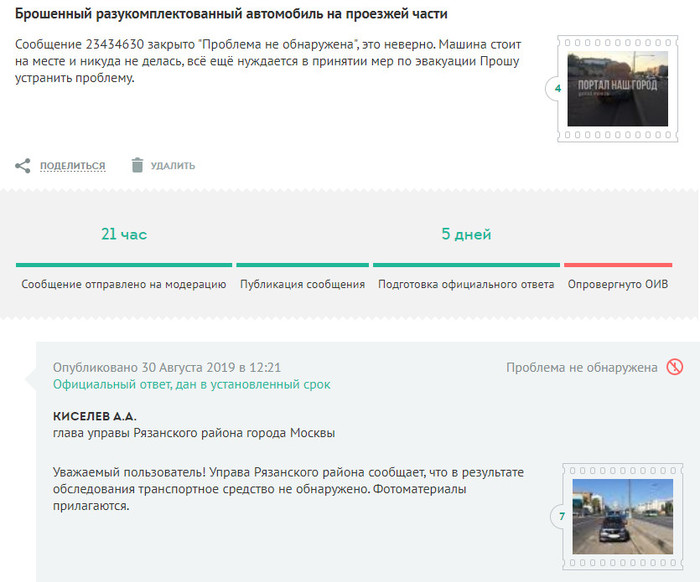This screenshot has height=582, width=700.
Task: Select the 'Публикация сообщения' stage
Action: (x=303, y=284)
